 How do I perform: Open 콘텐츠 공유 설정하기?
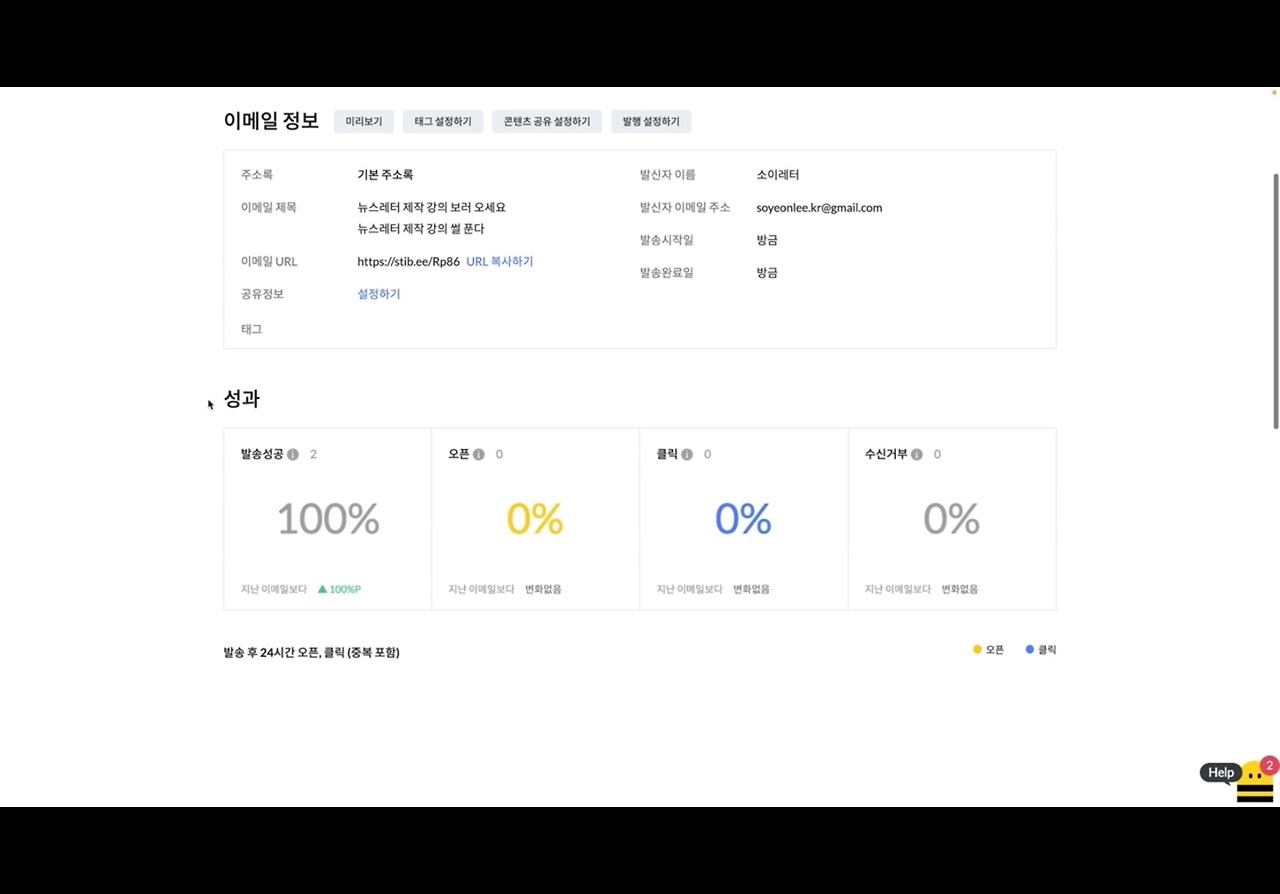(547, 122)
